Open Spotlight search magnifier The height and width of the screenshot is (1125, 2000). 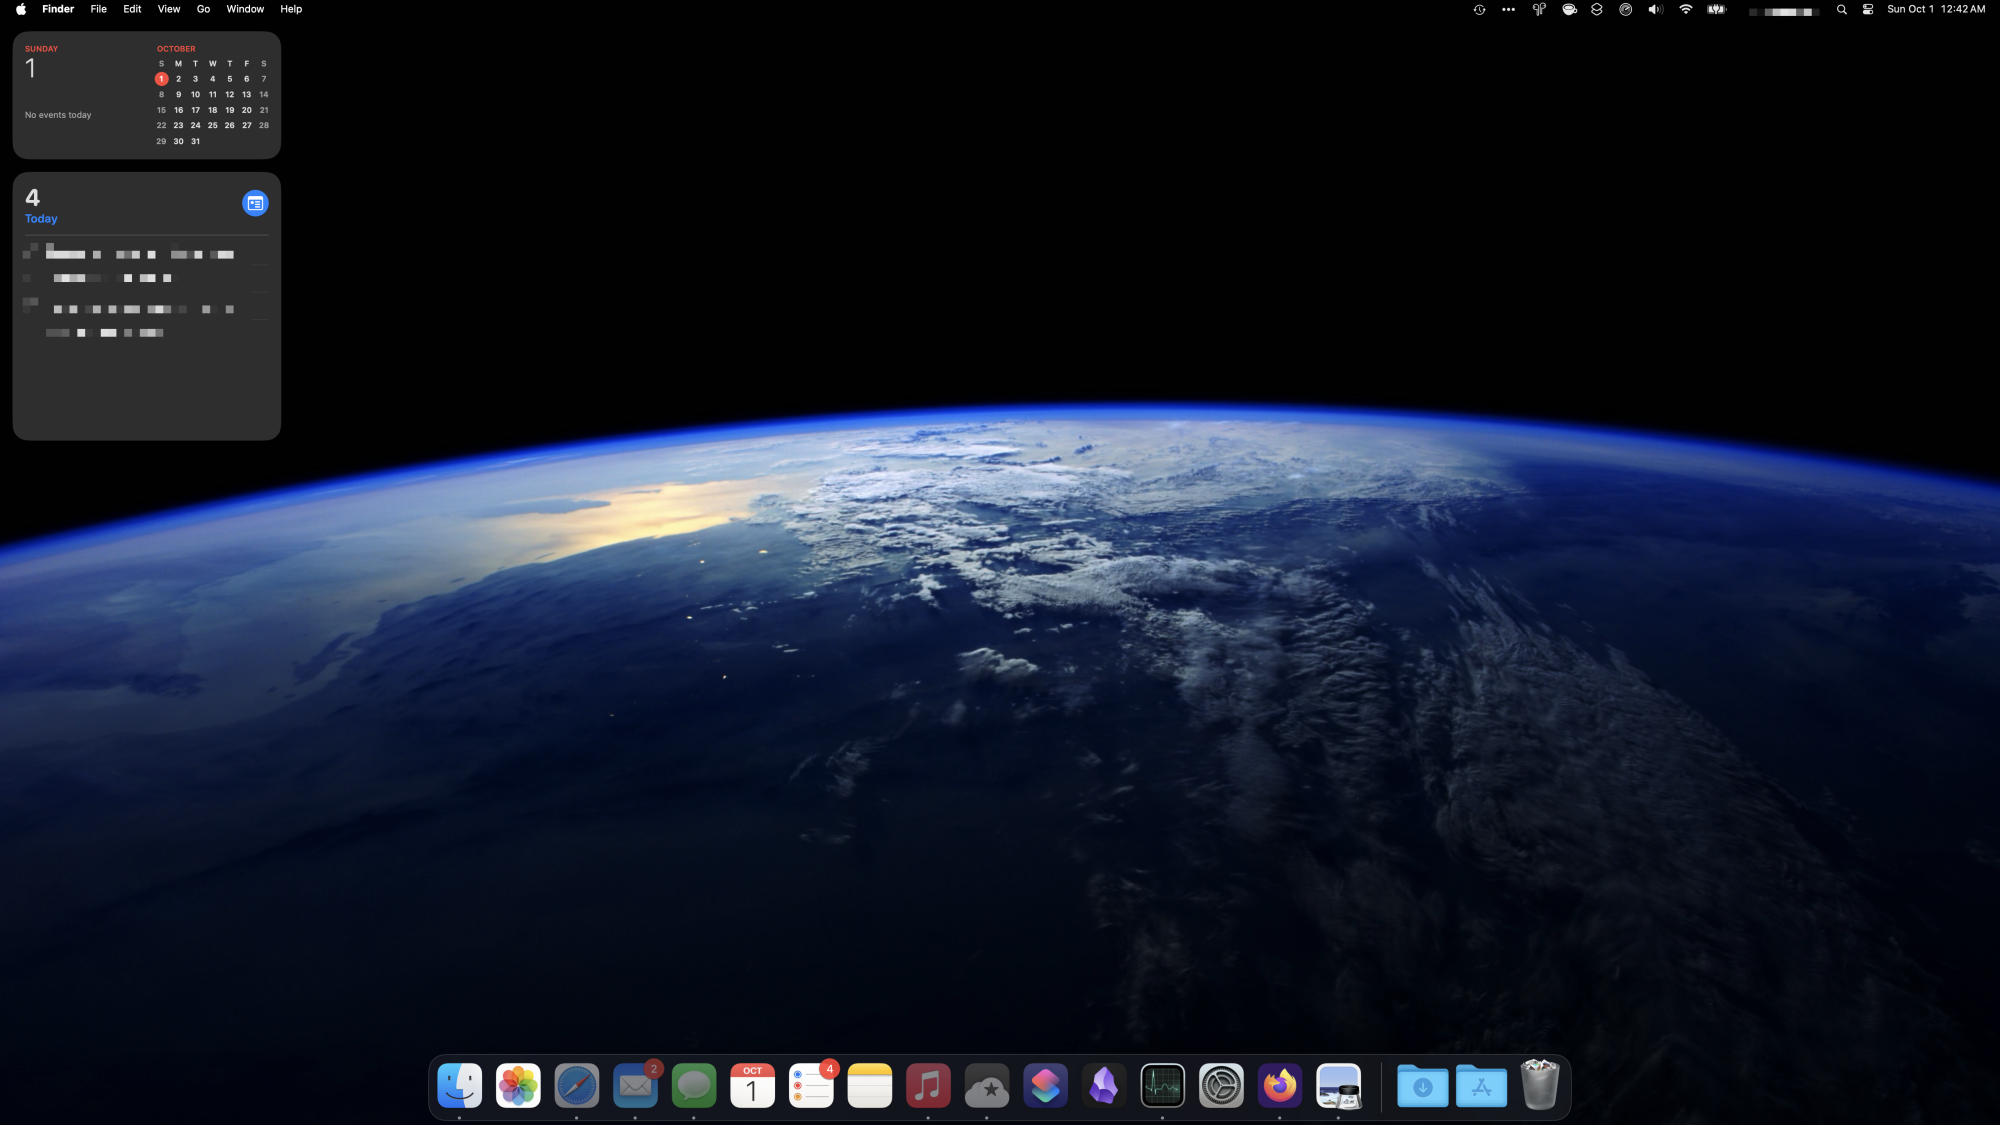1842,9
